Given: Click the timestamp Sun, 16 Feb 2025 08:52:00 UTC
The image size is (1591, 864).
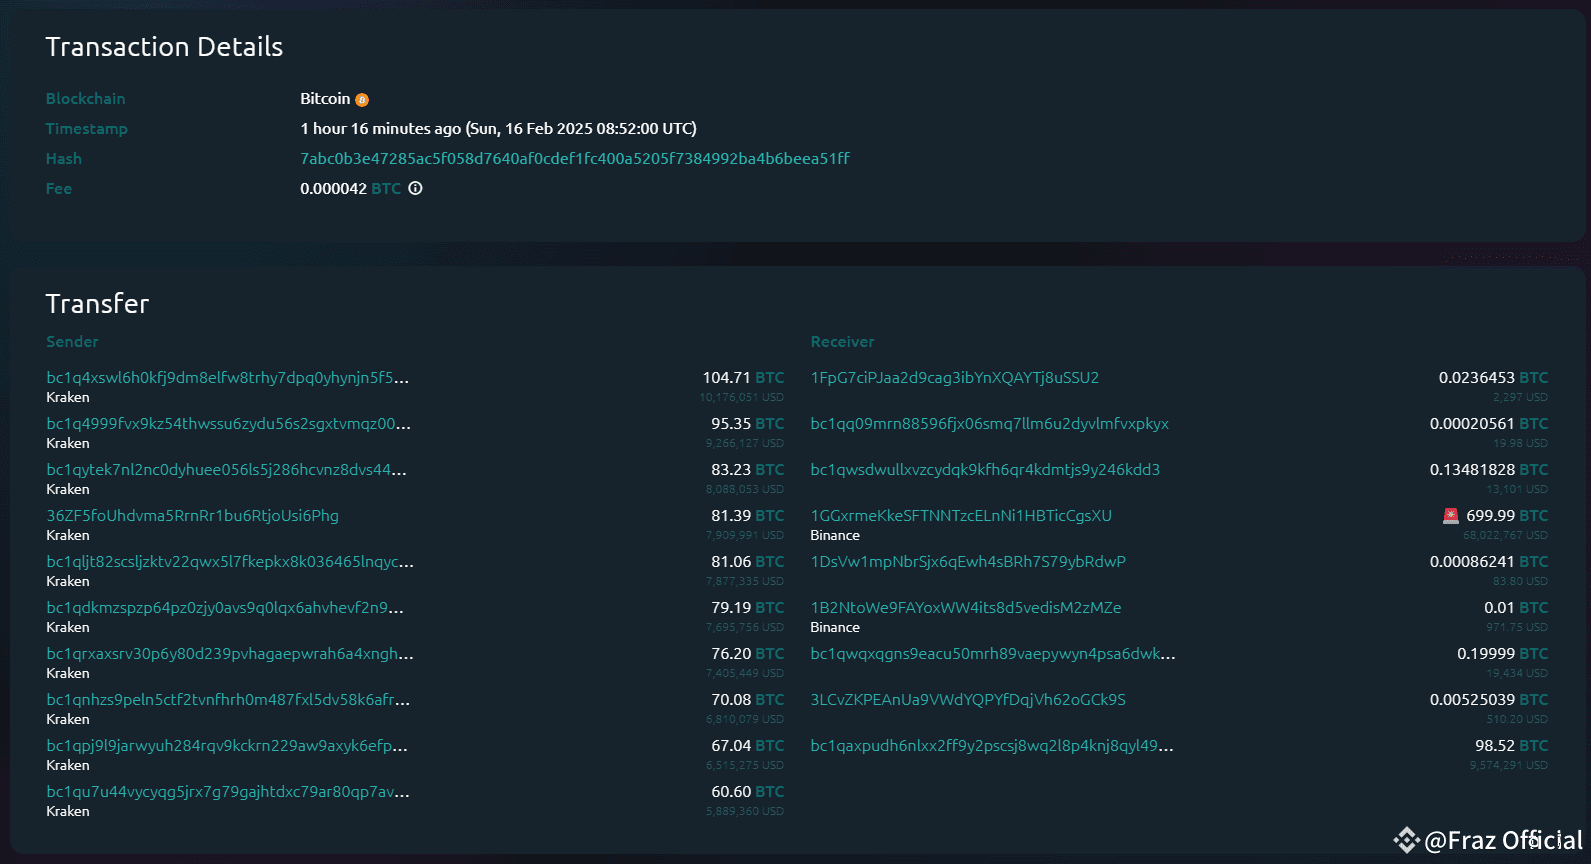Looking at the screenshot, I should pos(581,128).
